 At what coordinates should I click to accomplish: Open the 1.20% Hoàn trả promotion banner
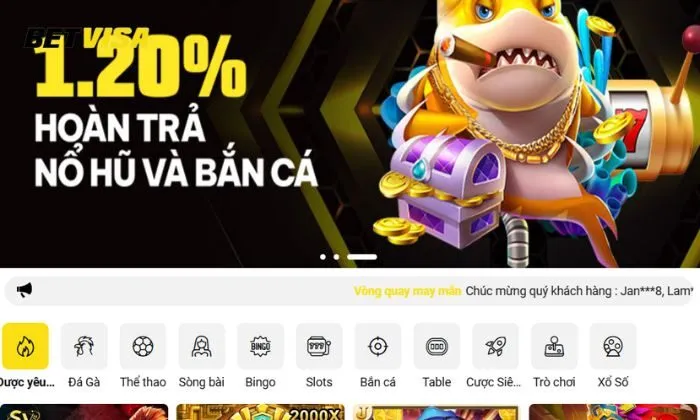(350, 134)
